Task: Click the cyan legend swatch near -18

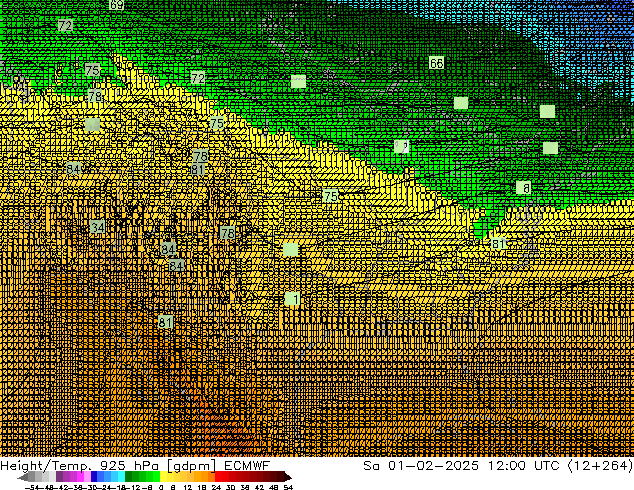Action: (x=121, y=477)
